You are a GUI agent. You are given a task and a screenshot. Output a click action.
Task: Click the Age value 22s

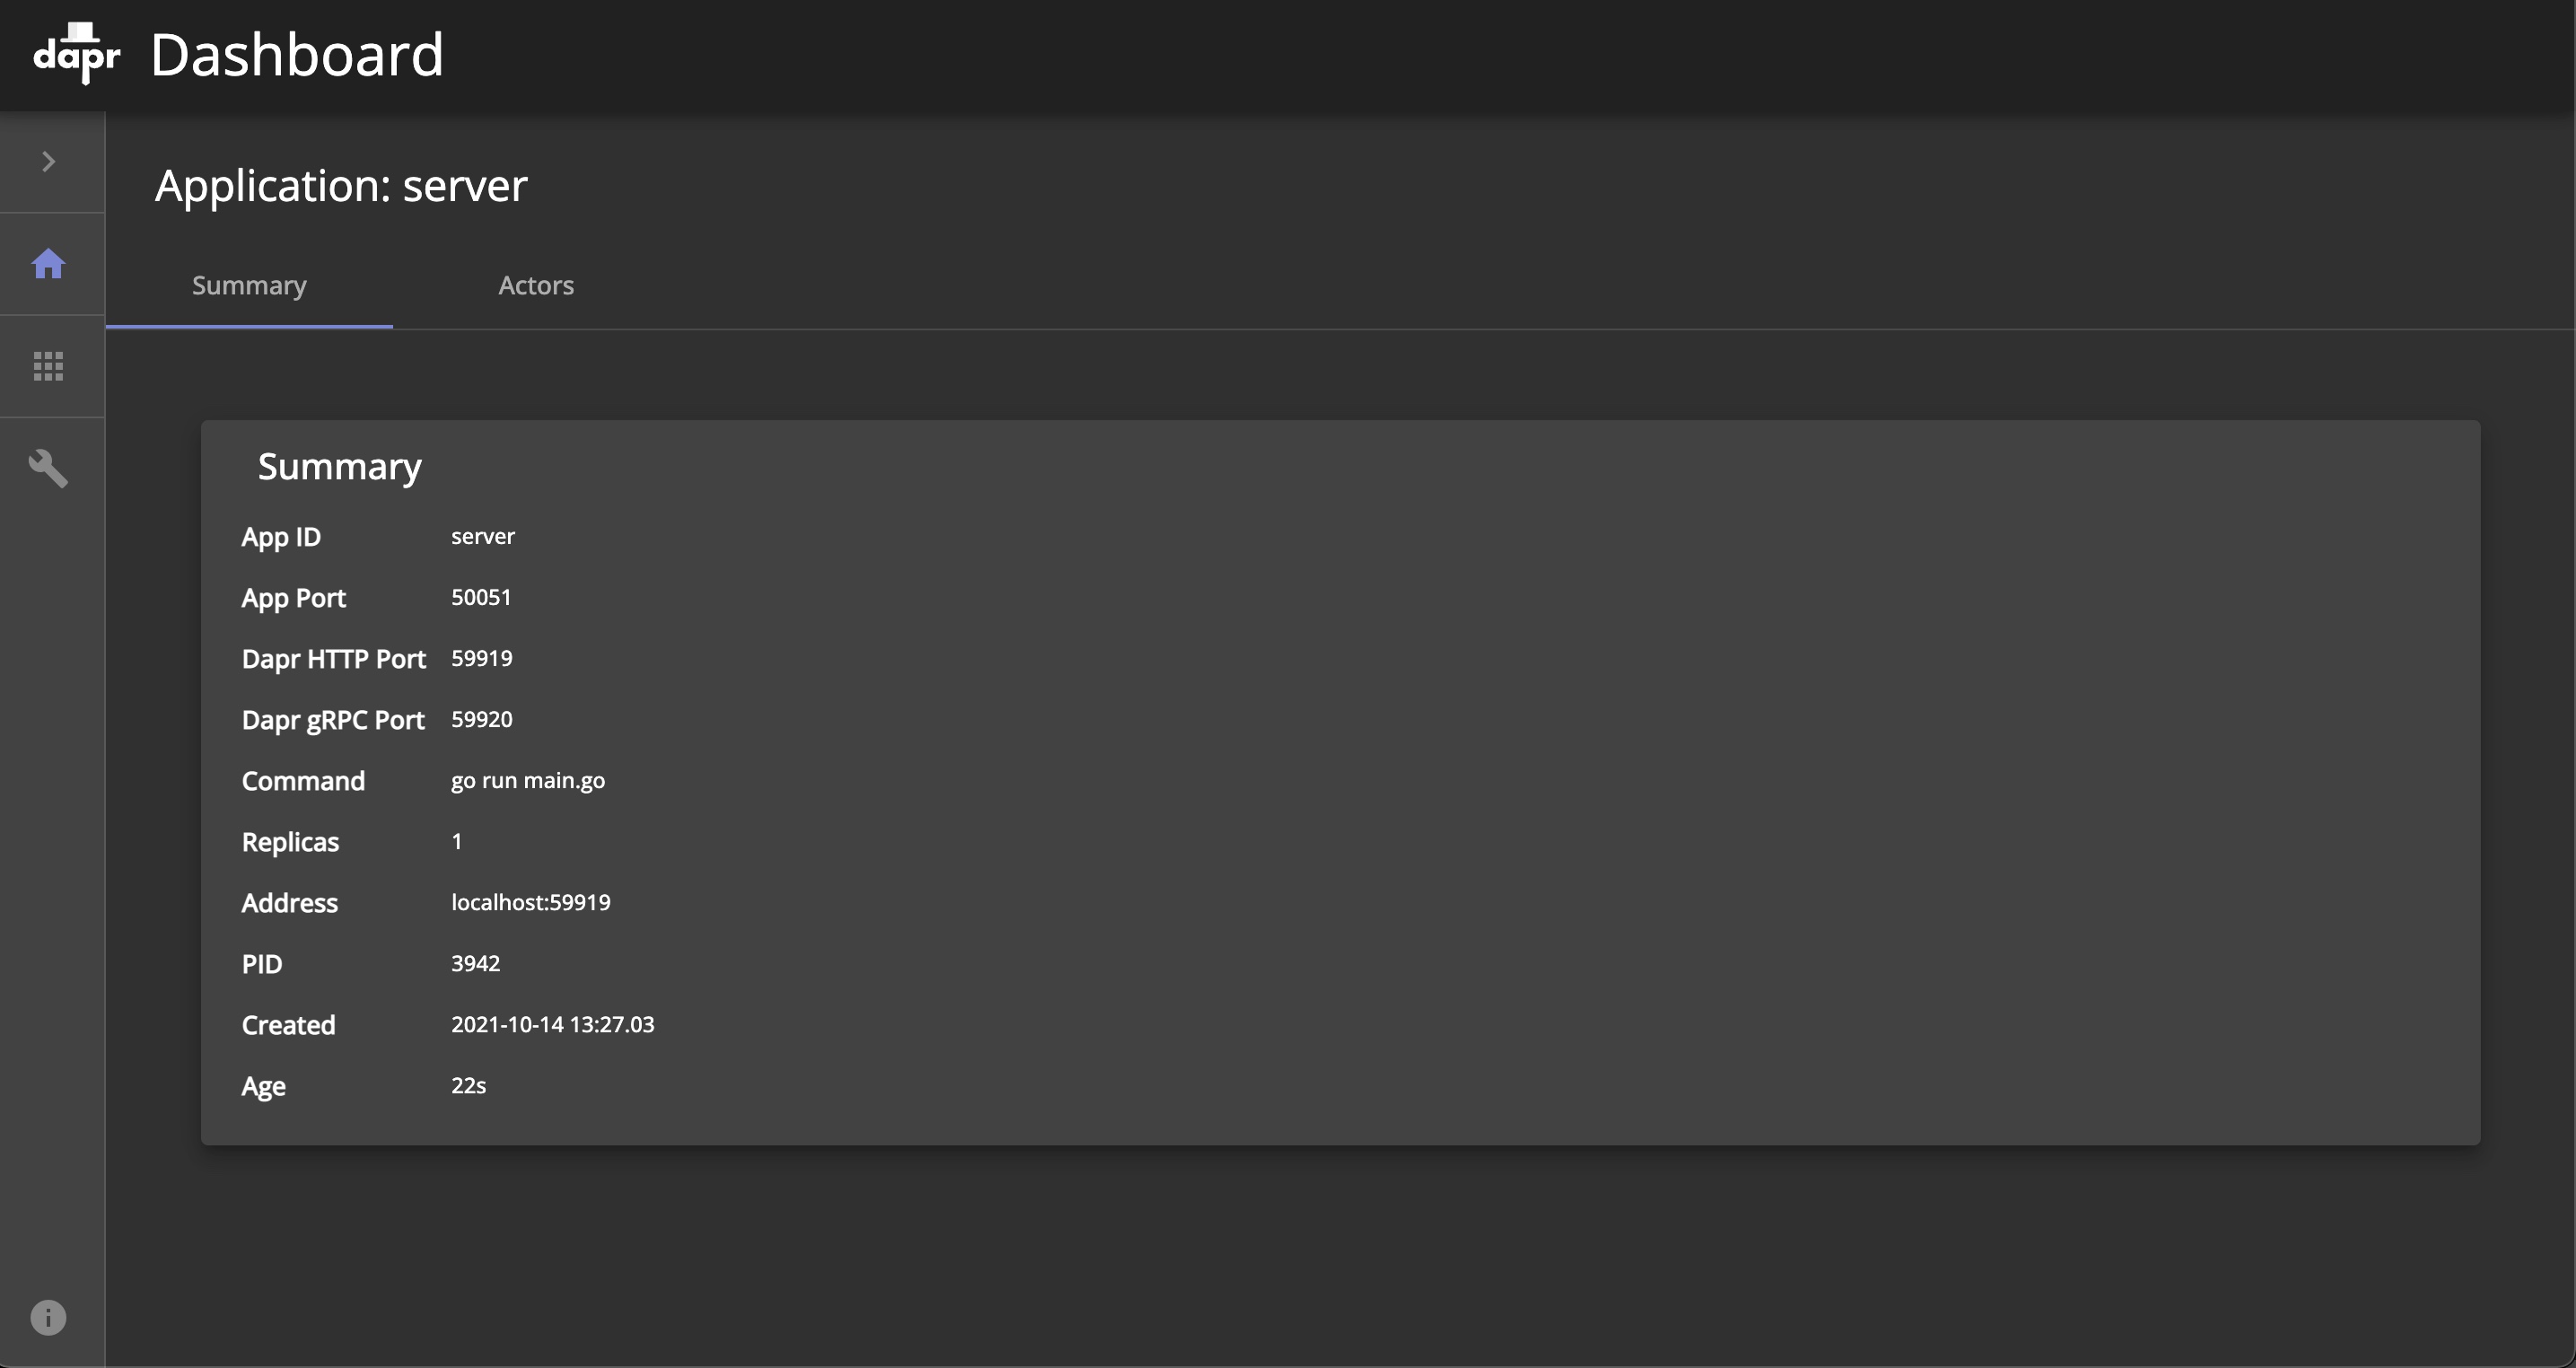(x=469, y=1086)
